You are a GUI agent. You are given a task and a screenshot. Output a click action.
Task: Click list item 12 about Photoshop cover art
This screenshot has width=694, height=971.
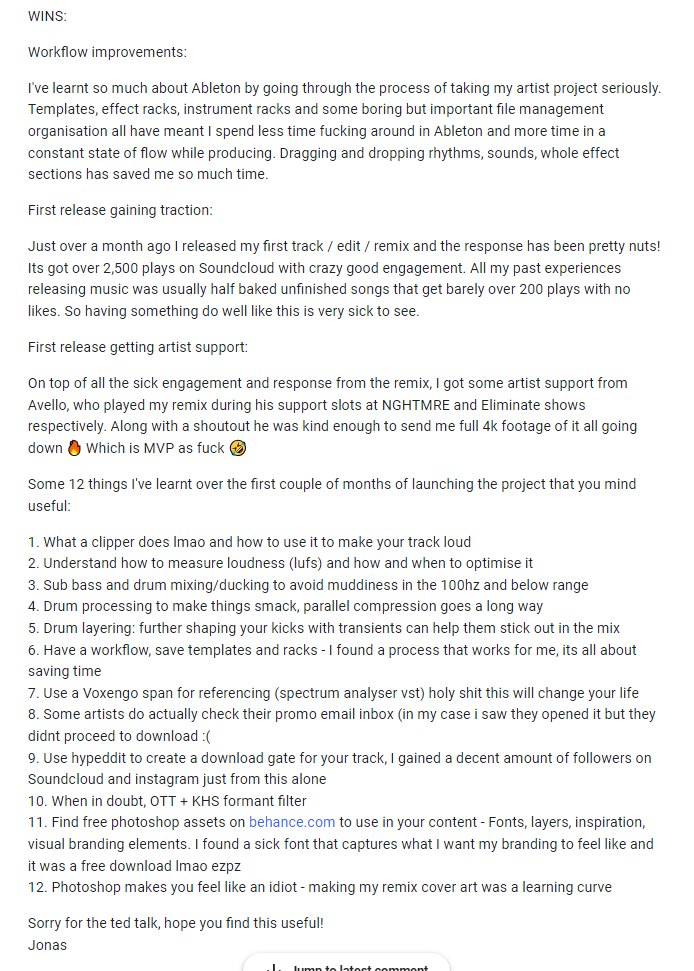pyautogui.click(x=319, y=887)
